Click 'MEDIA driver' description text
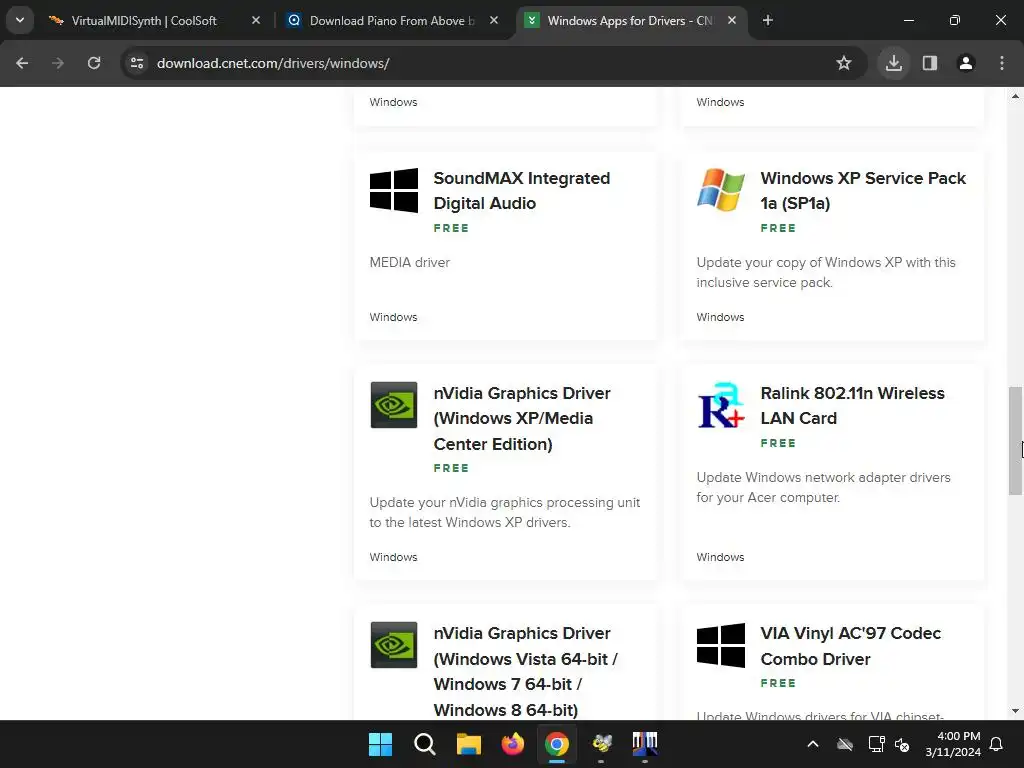1024x768 pixels. [409, 263]
